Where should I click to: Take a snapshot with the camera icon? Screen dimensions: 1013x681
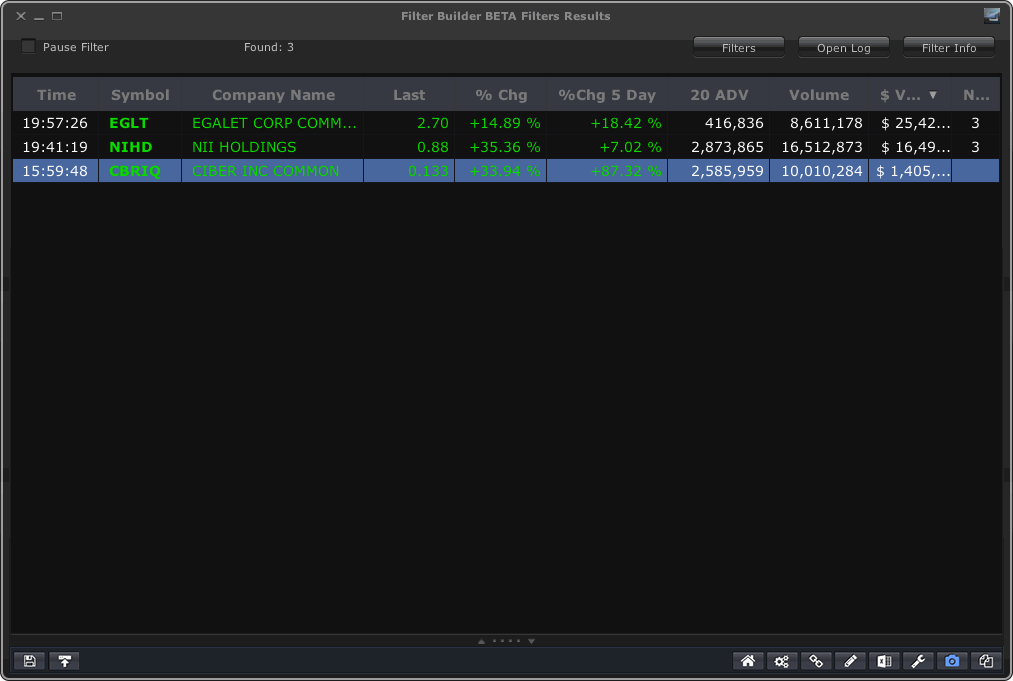coord(951,661)
